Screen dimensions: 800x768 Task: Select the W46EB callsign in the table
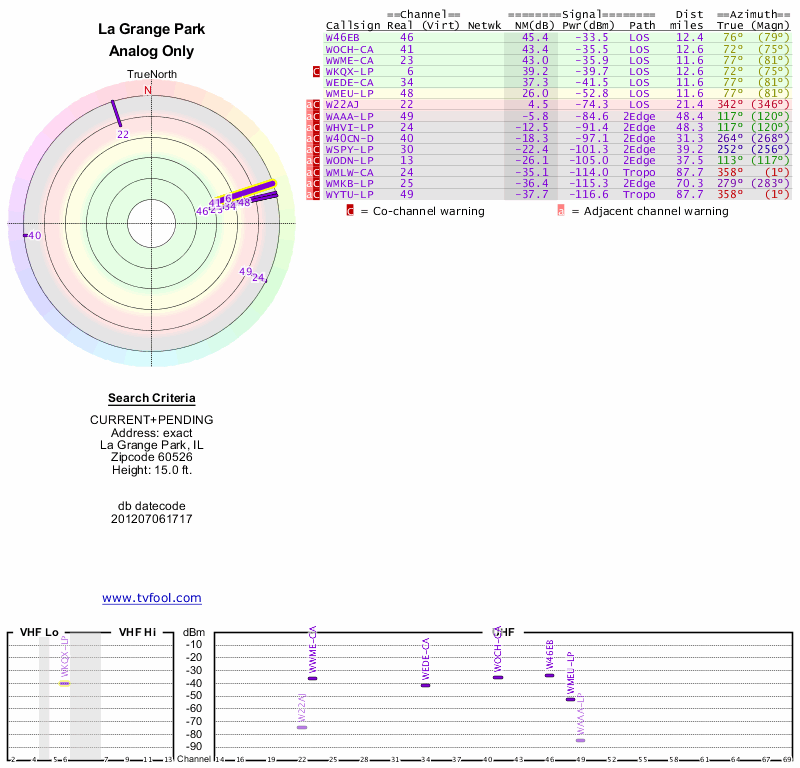pyautogui.click(x=342, y=37)
